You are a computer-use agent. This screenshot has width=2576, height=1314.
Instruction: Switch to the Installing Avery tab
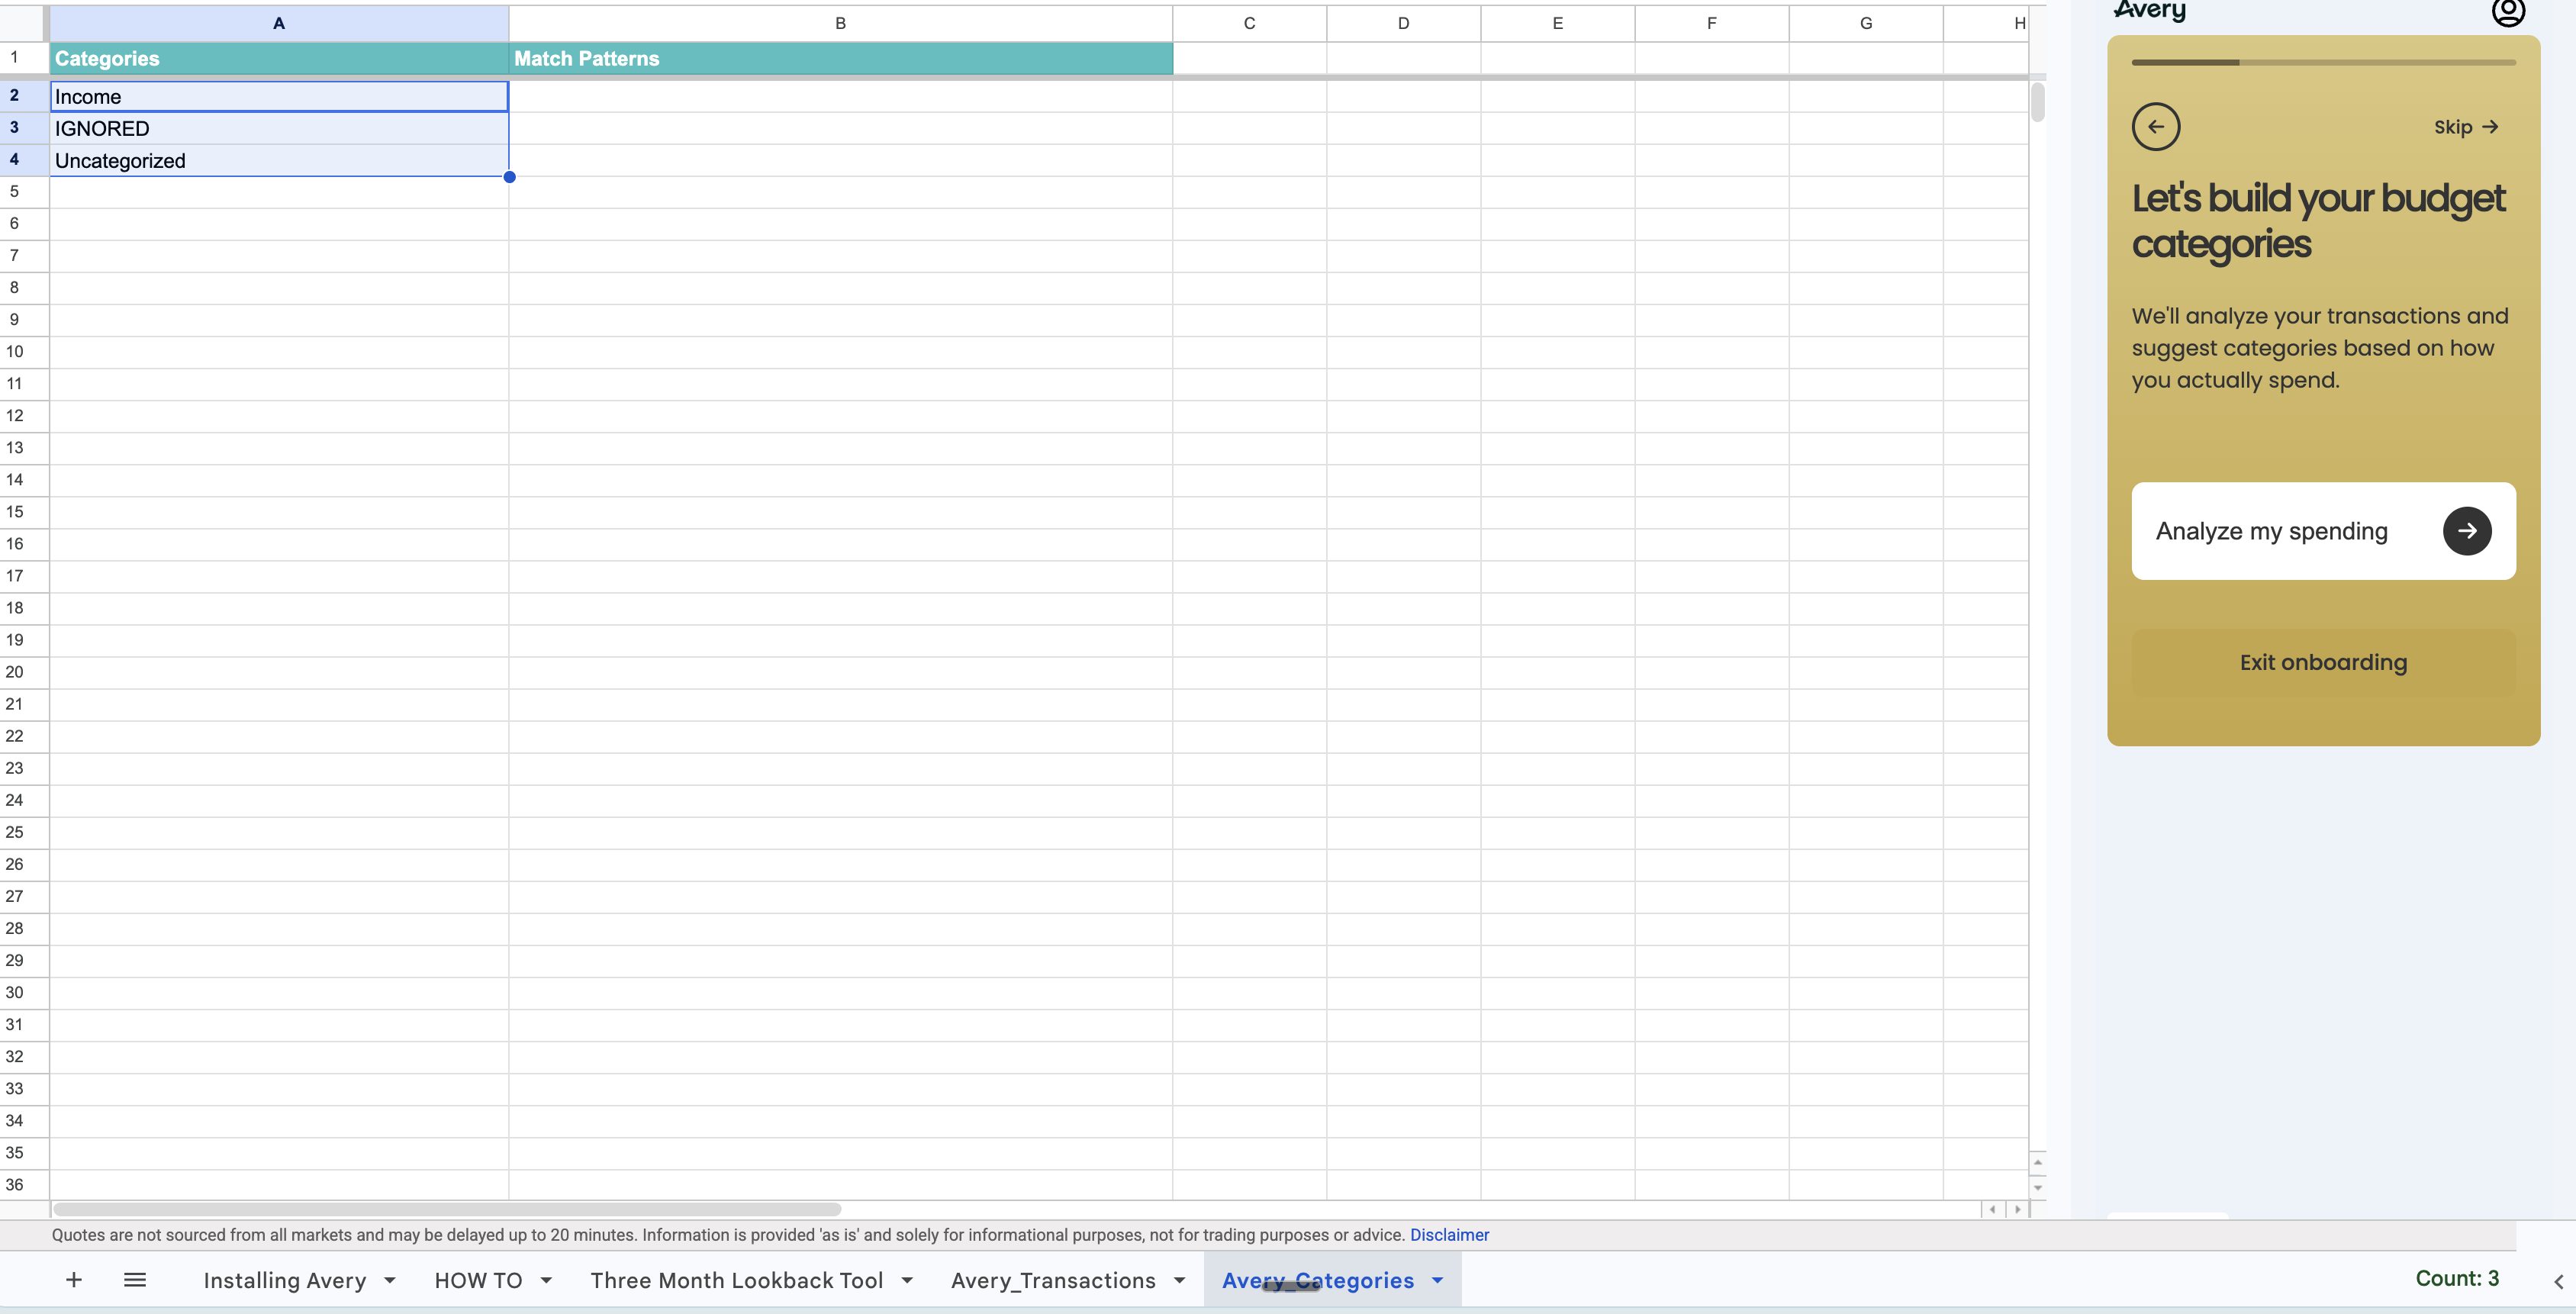(285, 1280)
